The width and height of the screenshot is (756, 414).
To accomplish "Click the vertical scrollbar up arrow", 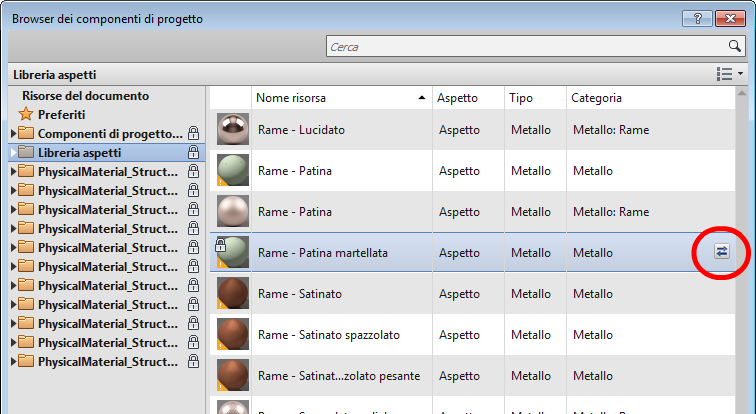I will tap(741, 94).
